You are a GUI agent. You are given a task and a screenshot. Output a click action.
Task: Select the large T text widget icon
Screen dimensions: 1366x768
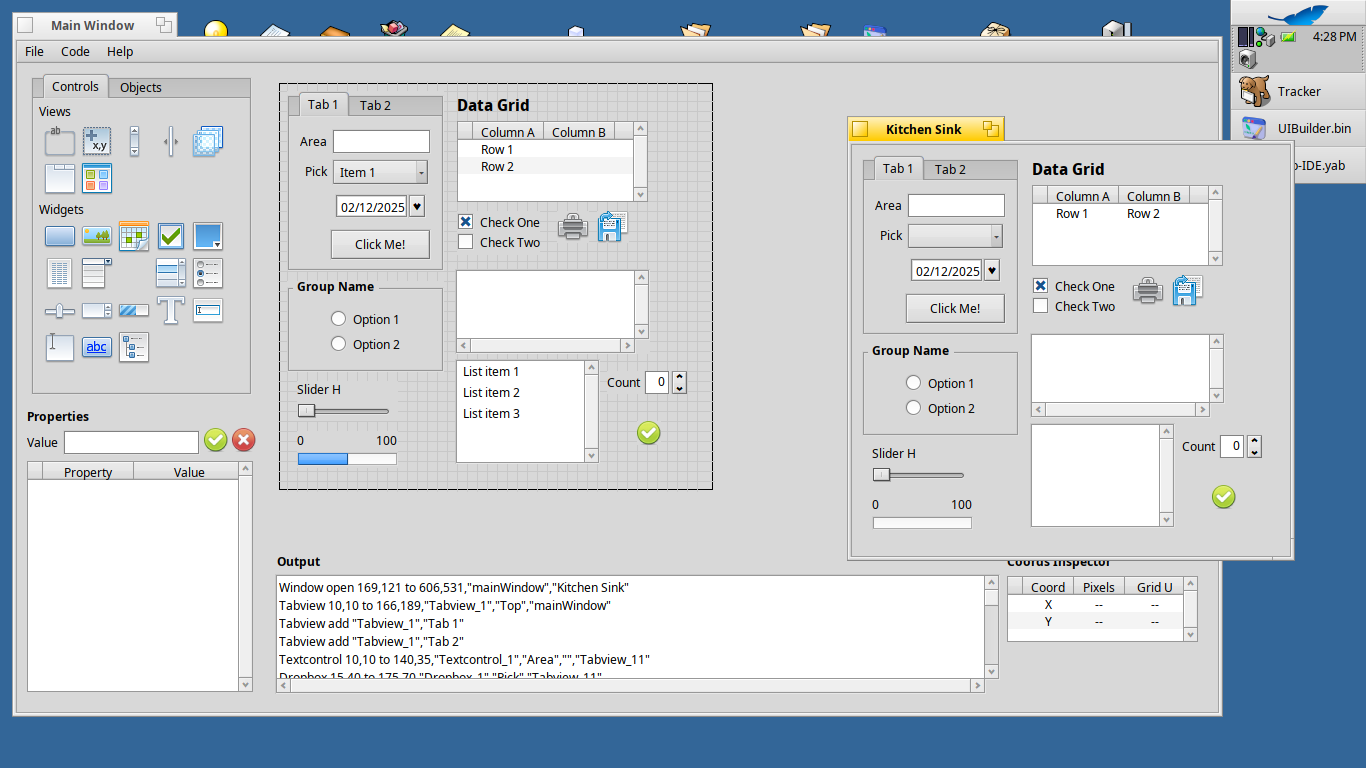pos(171,310)
